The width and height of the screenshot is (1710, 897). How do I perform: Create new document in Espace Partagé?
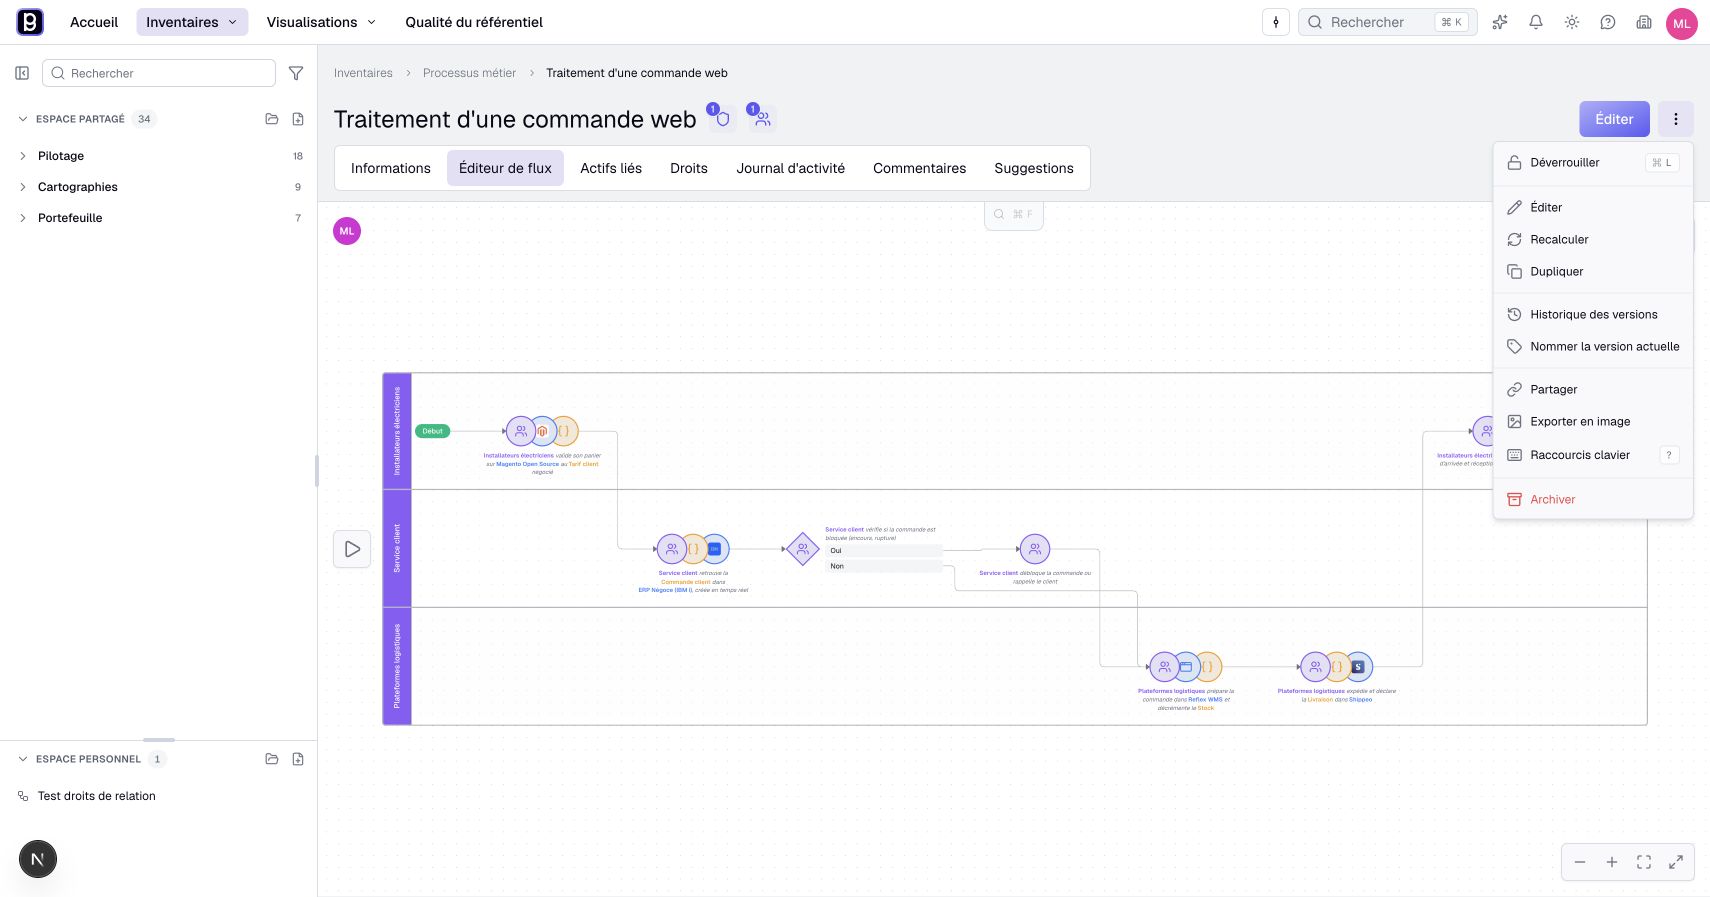click(298, 119)
